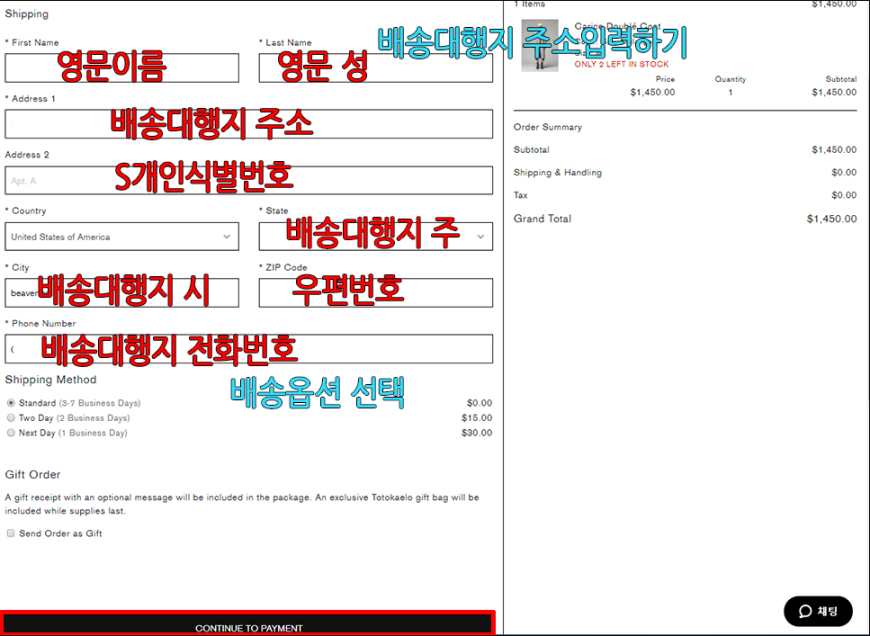Select Two Day shipping option

pyautogui.click(x=11, y=418)
